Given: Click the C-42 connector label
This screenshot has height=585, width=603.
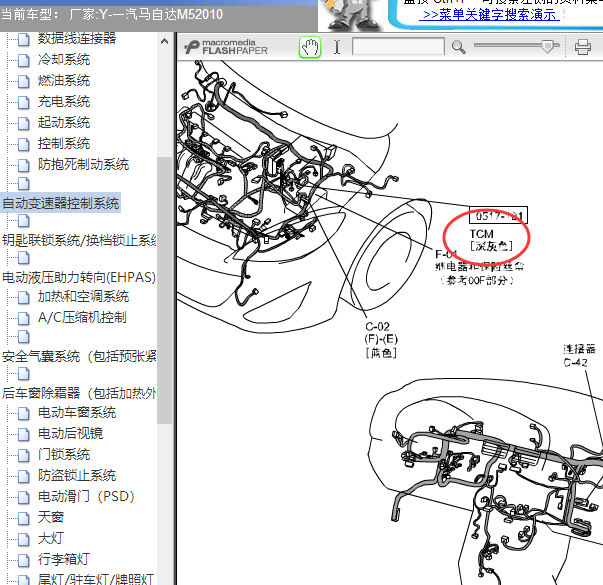Looking at the screenshot, I should pyautogui.click(x=575, y=362).
